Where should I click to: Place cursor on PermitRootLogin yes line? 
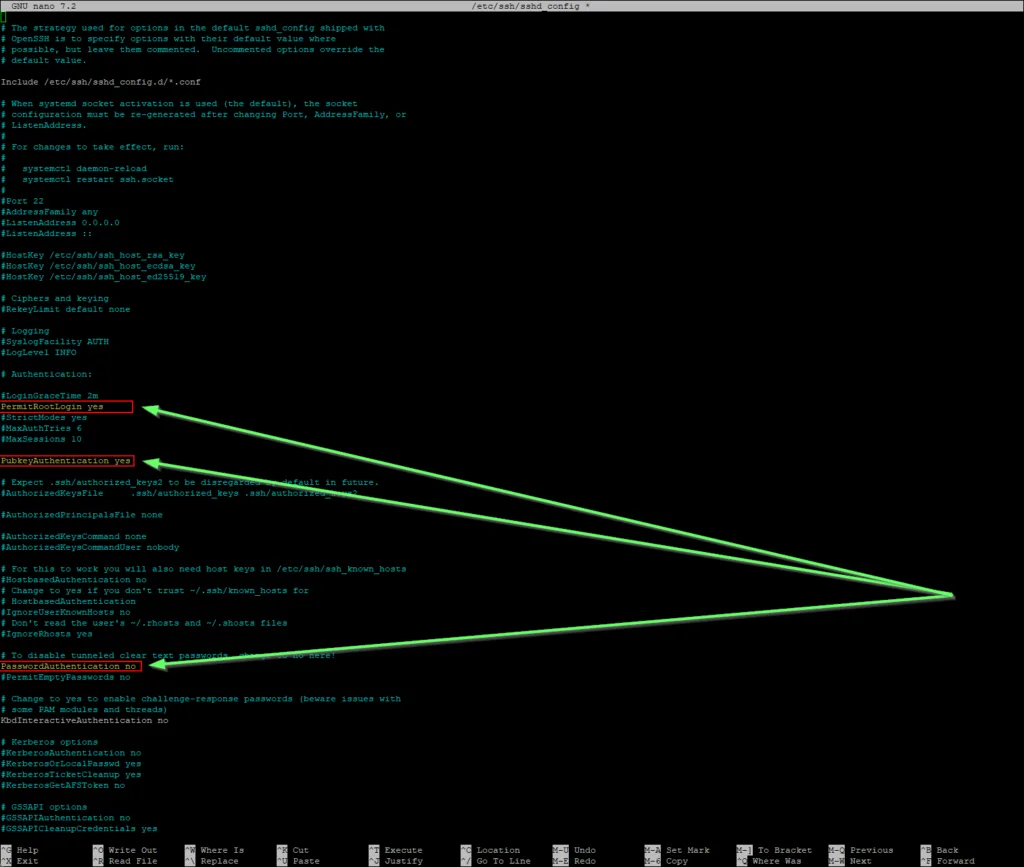pos(66,407)
